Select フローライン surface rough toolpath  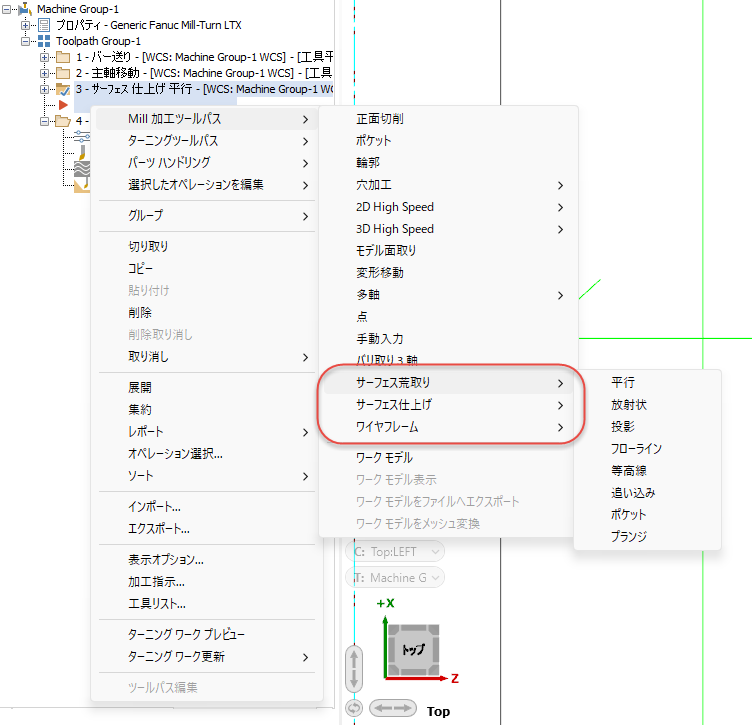click(x=647, y=449)
